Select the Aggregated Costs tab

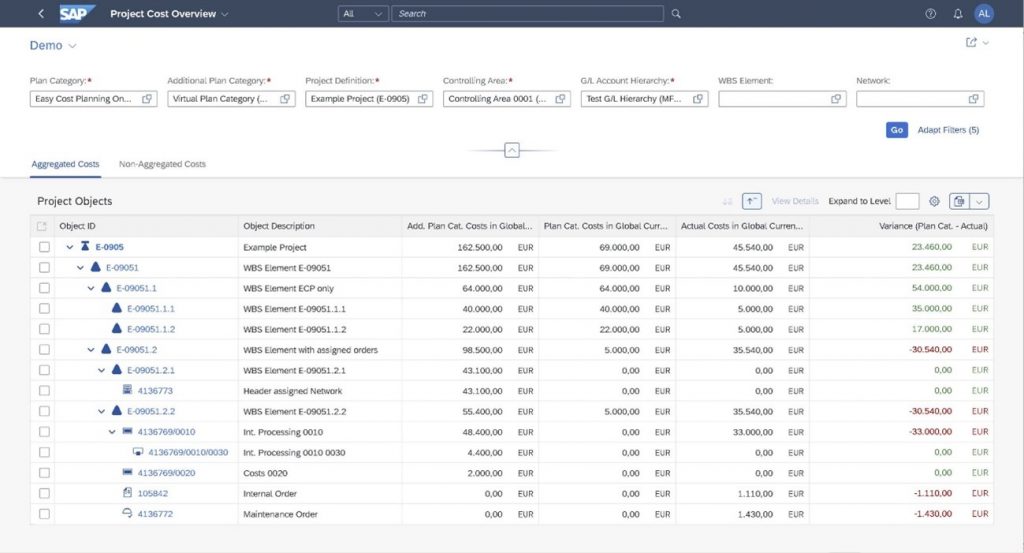(65, 164)
